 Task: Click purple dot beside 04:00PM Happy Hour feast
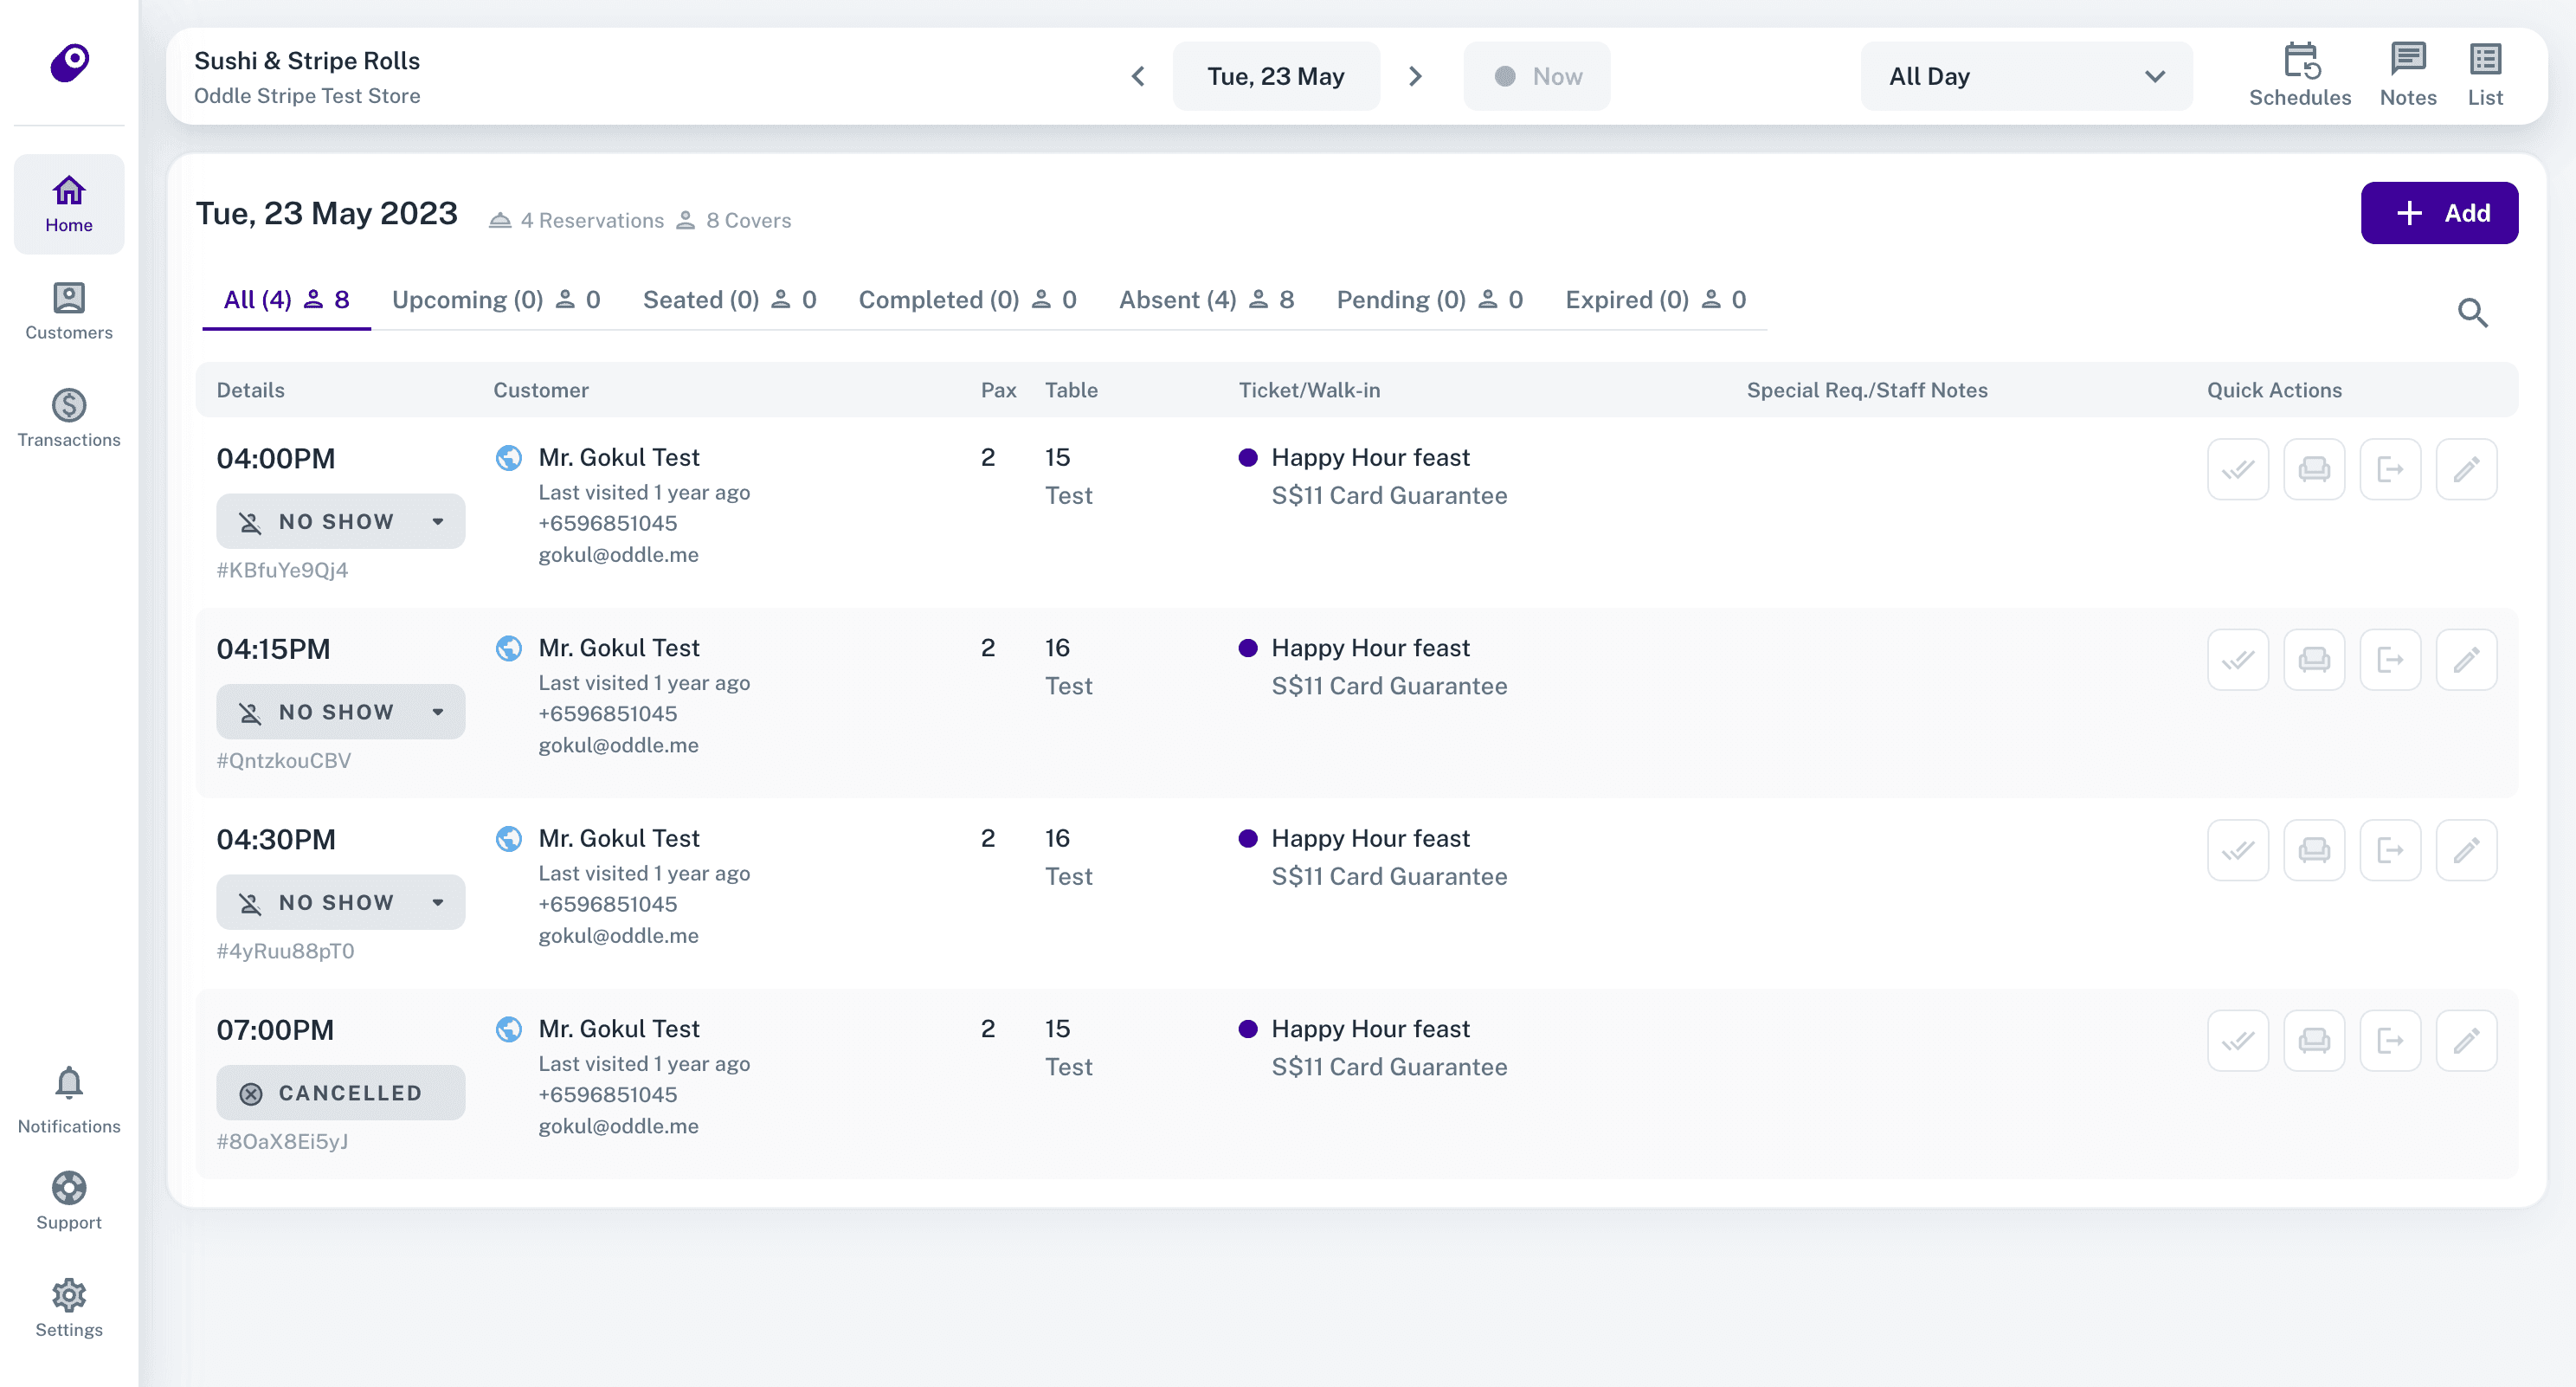tap(1247, 458)
